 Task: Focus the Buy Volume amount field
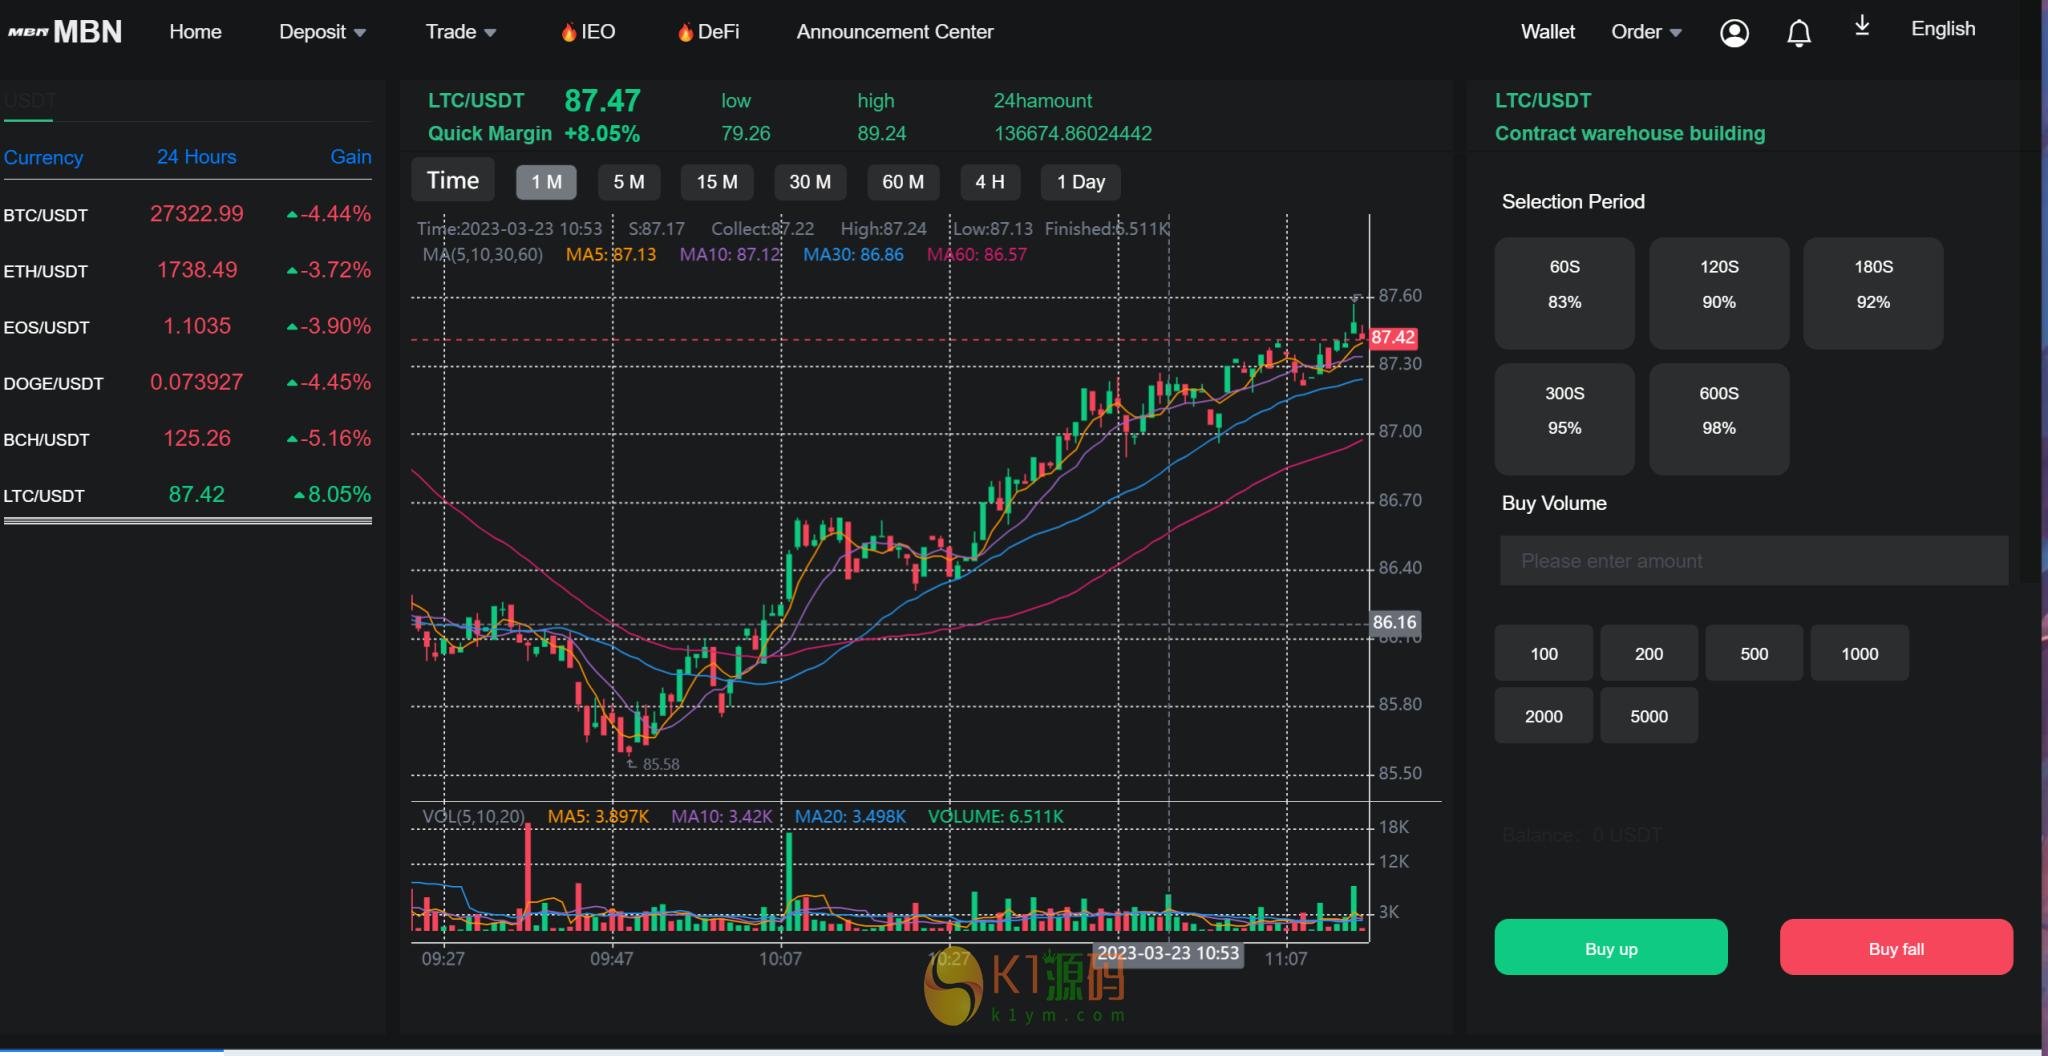coord(1753,561)
